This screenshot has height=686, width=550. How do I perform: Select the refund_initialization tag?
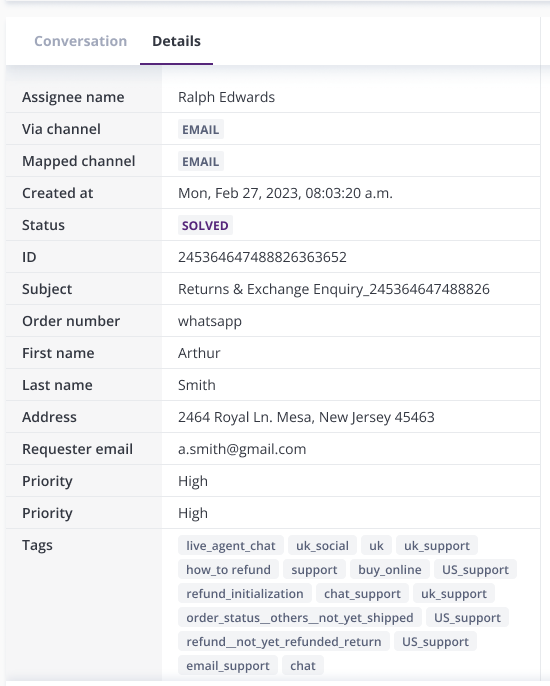point(245,594)
